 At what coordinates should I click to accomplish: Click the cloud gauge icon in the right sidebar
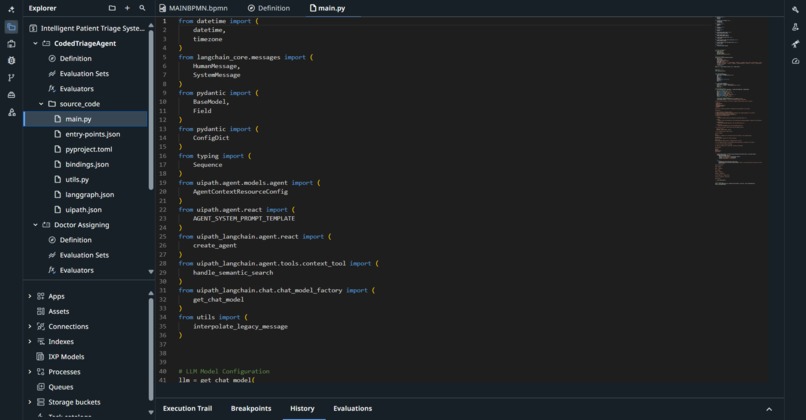[x=796, y=61]
